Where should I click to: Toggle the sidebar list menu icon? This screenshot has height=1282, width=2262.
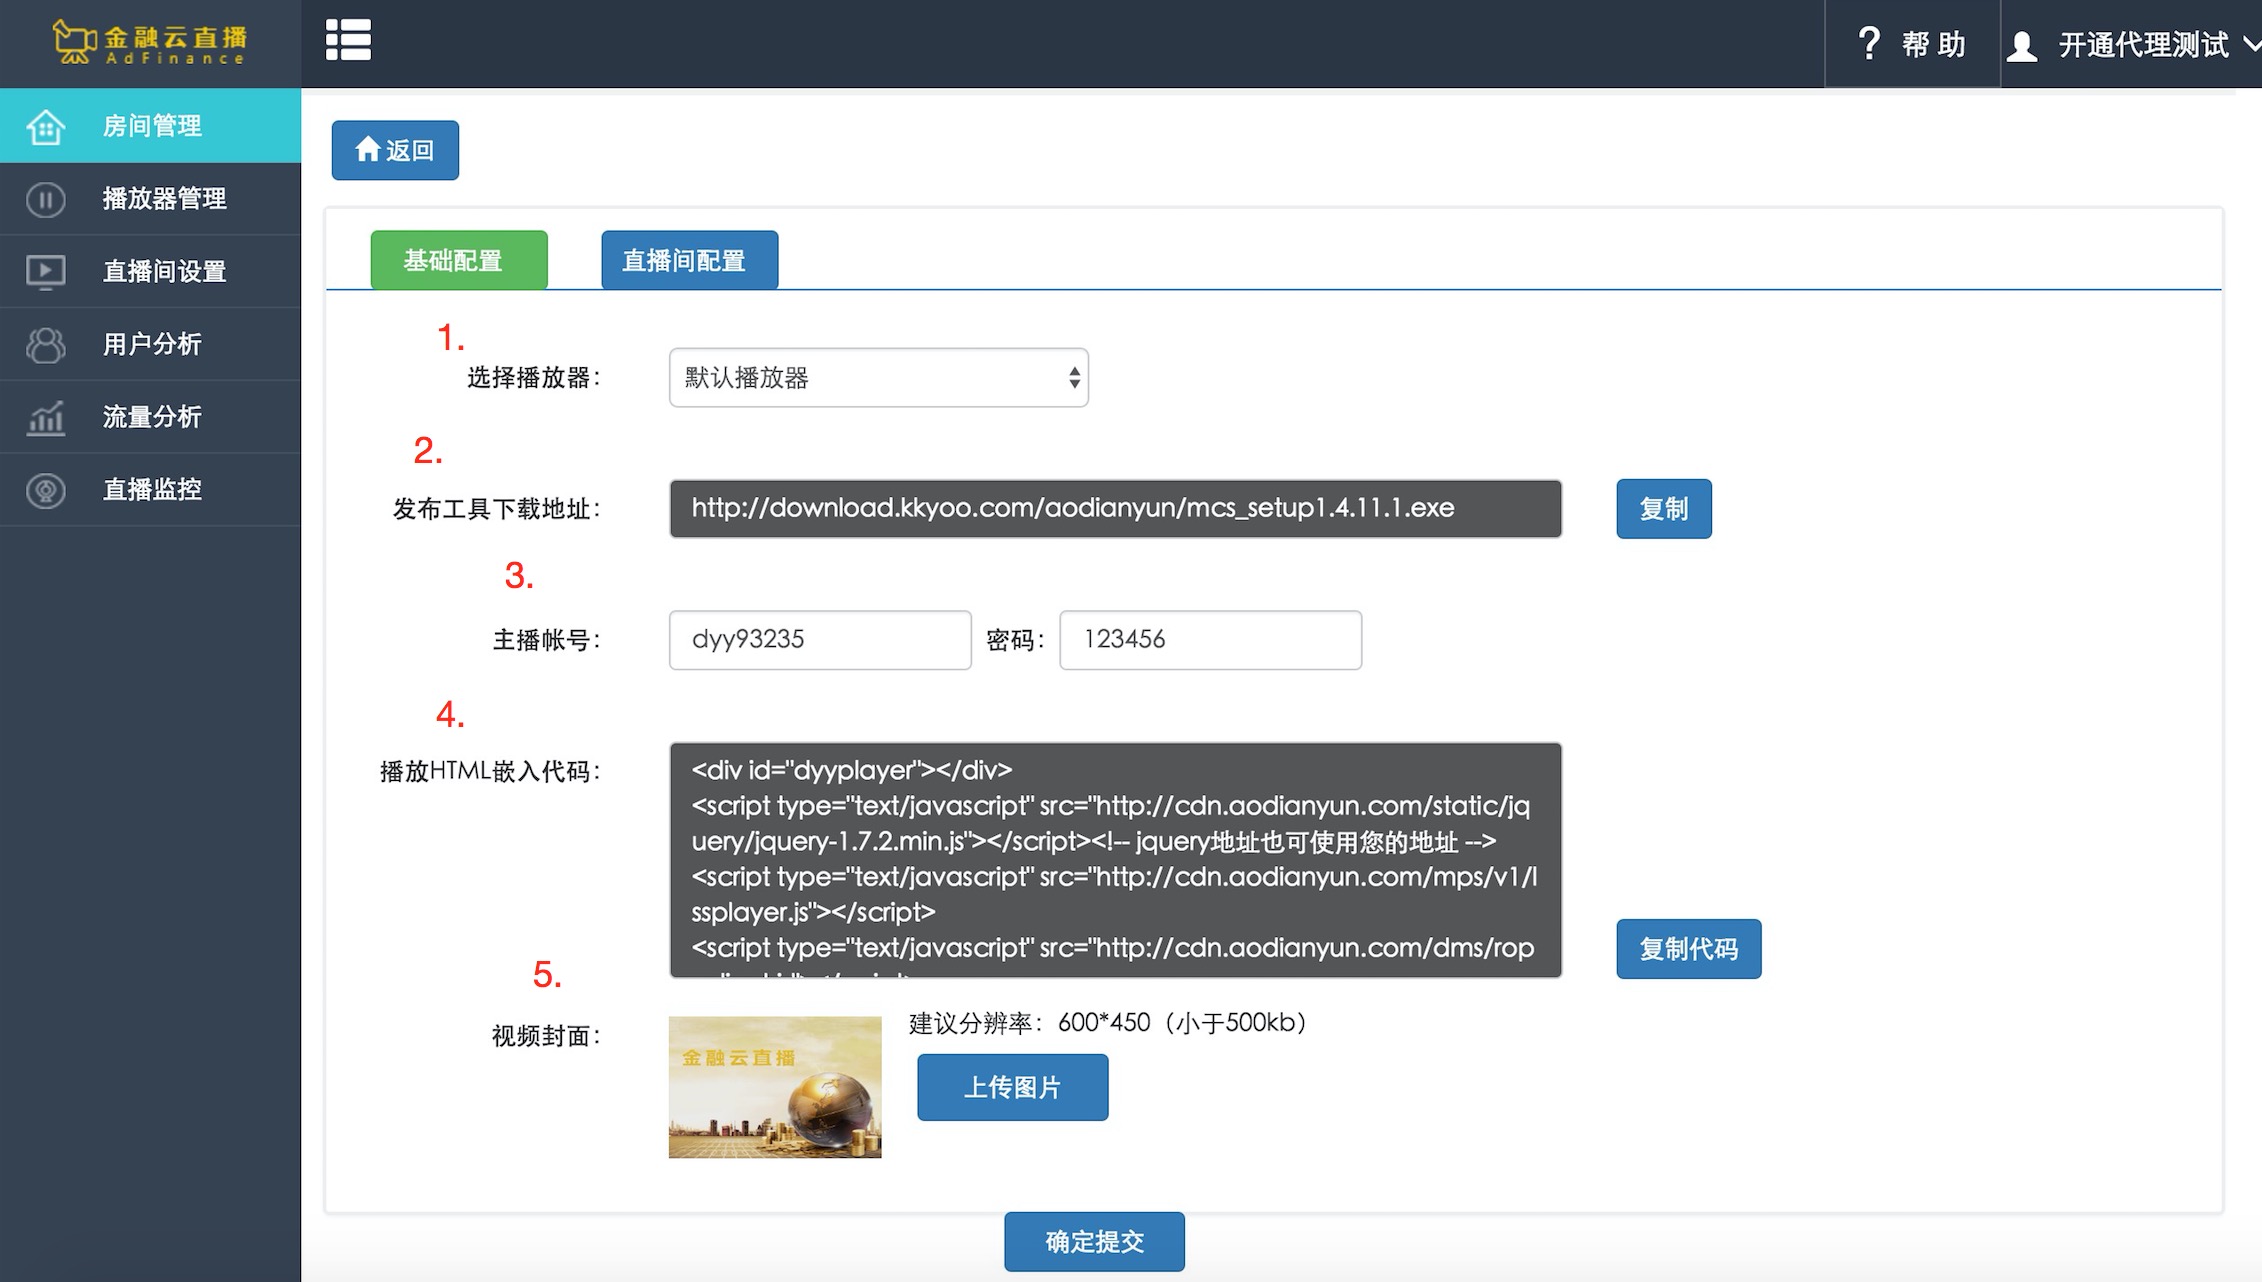(348, 40)
